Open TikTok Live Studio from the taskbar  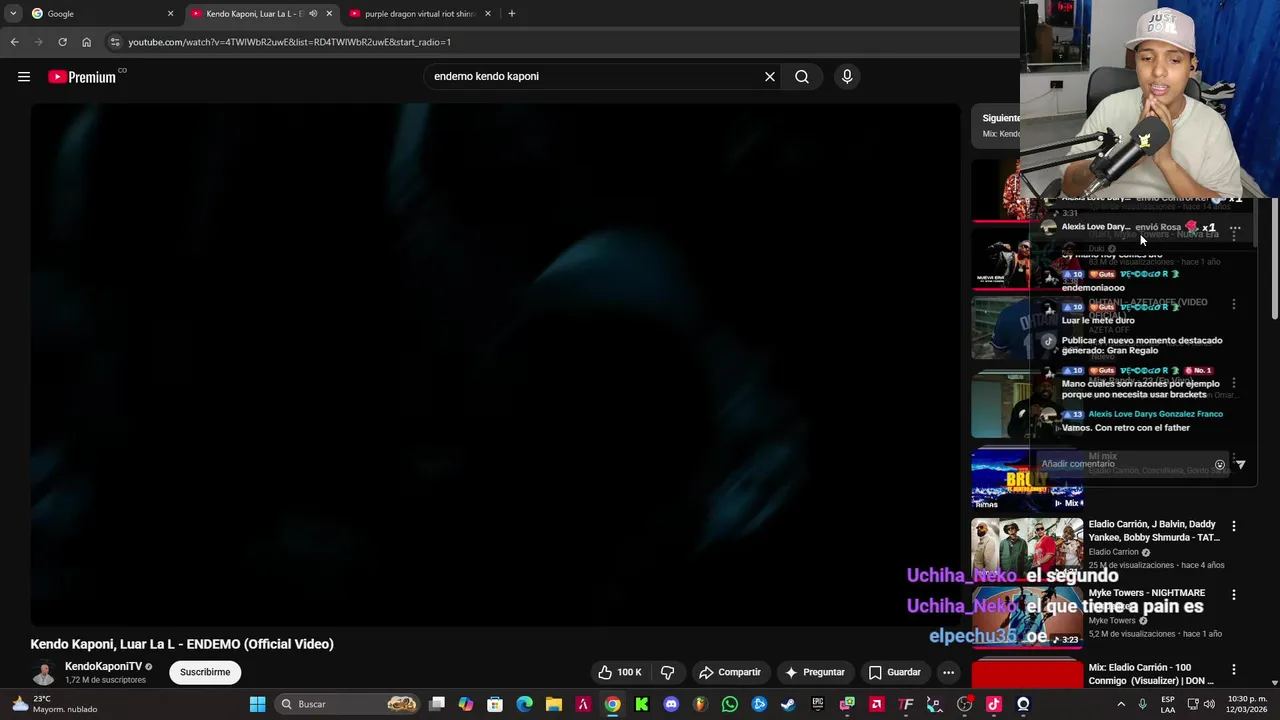click(x=993, y=704)
